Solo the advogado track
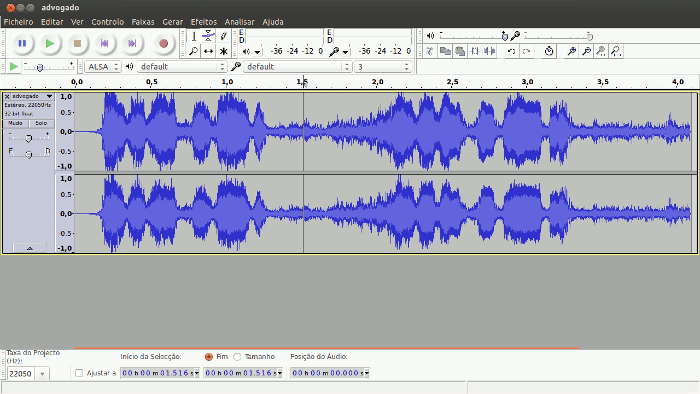Image resolution: width=700 pixels, height=394 pixels. (41, 123)
